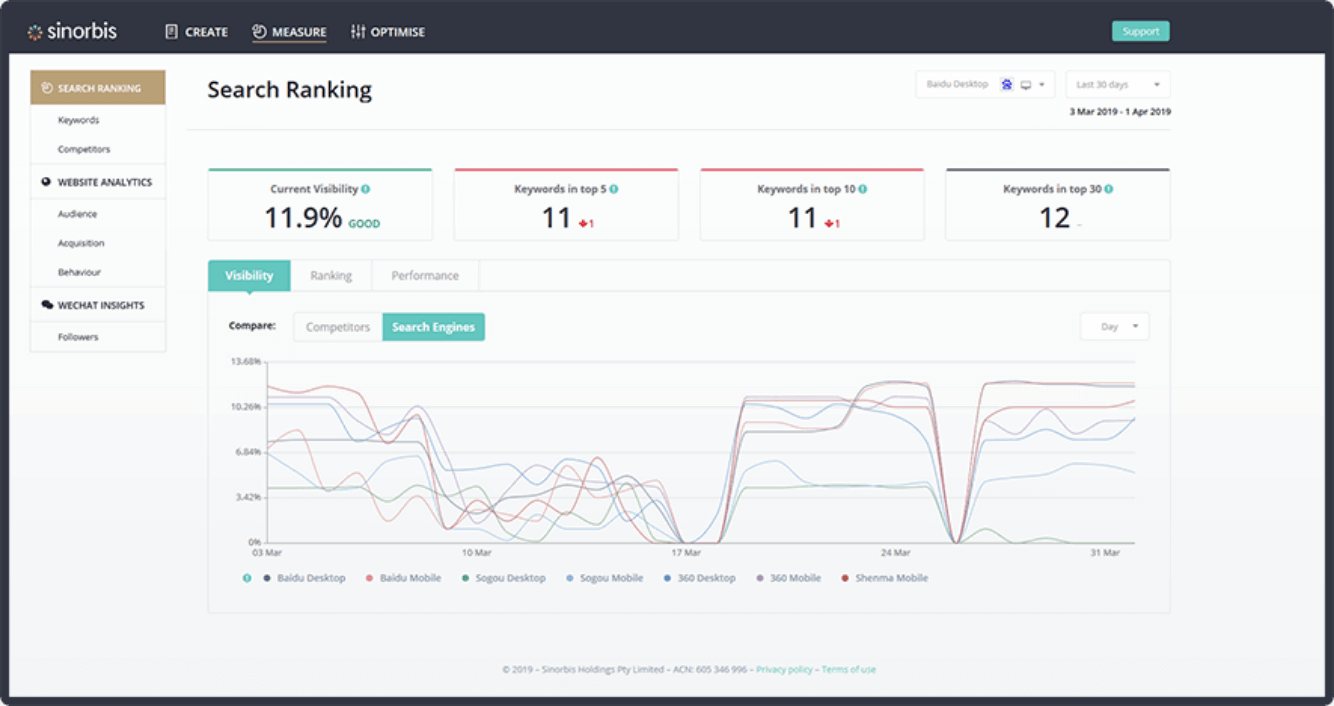Toggle Sogou Mobile legend series
Screen dimensions: 1334x706
tap(604, 578)
